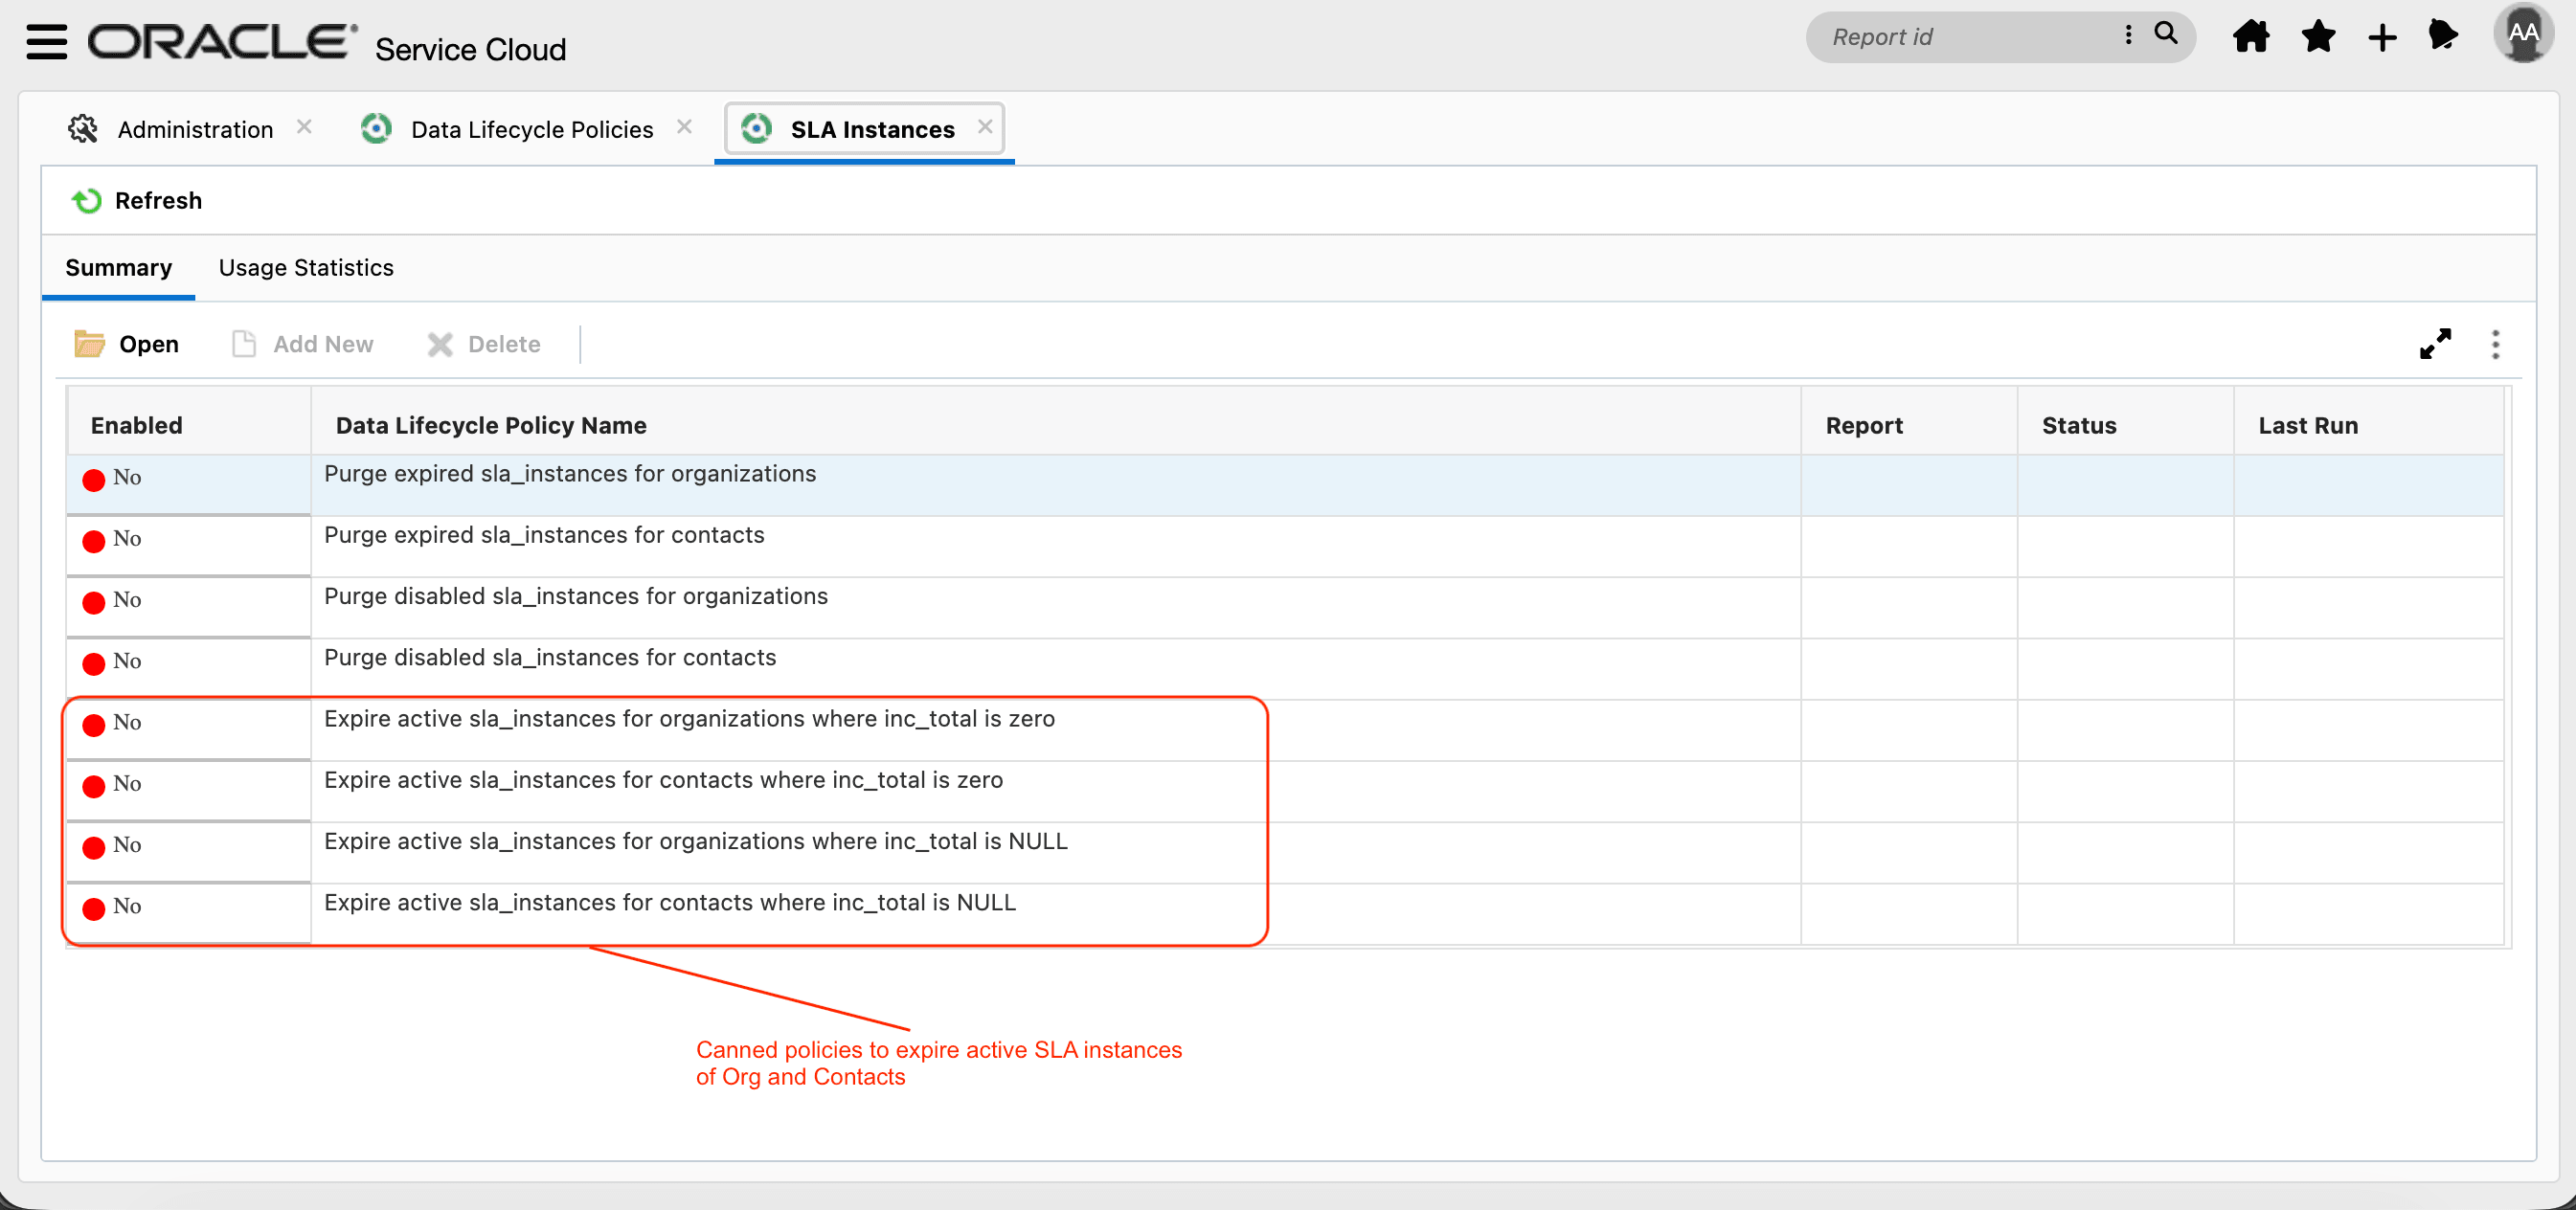Click the plus icon to add a tab
Viewport: 2576px width, 1210px height.
click(2381, 35)
